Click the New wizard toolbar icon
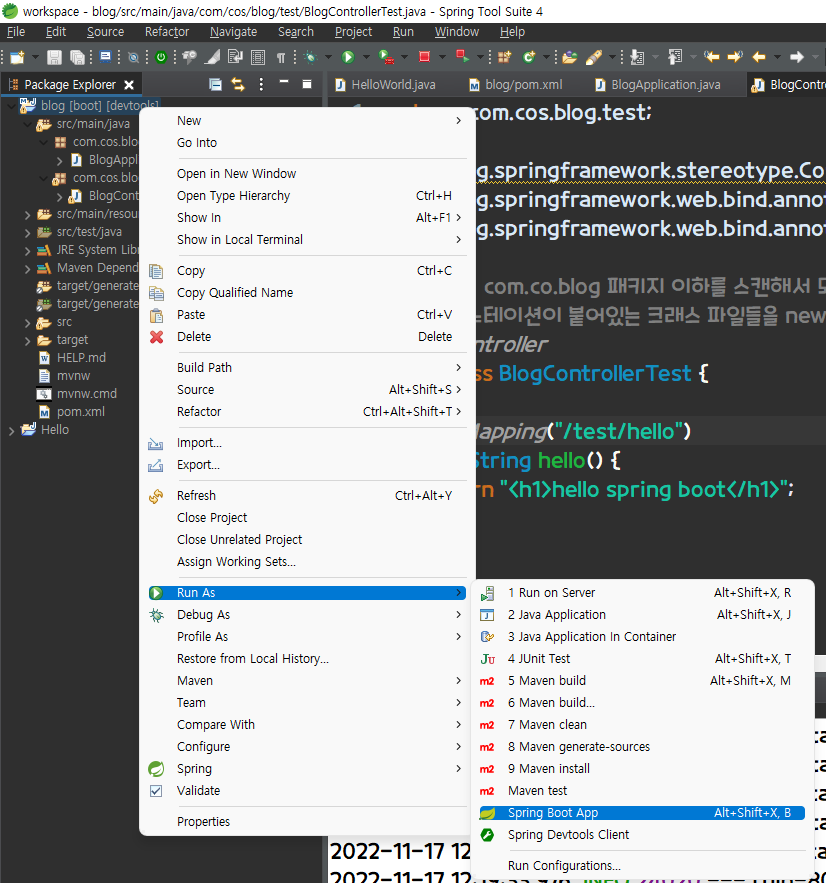 click(17, 57)
